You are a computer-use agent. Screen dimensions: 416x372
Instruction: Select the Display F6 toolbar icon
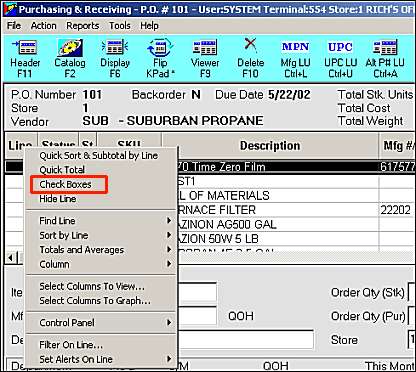click(115, 58)
